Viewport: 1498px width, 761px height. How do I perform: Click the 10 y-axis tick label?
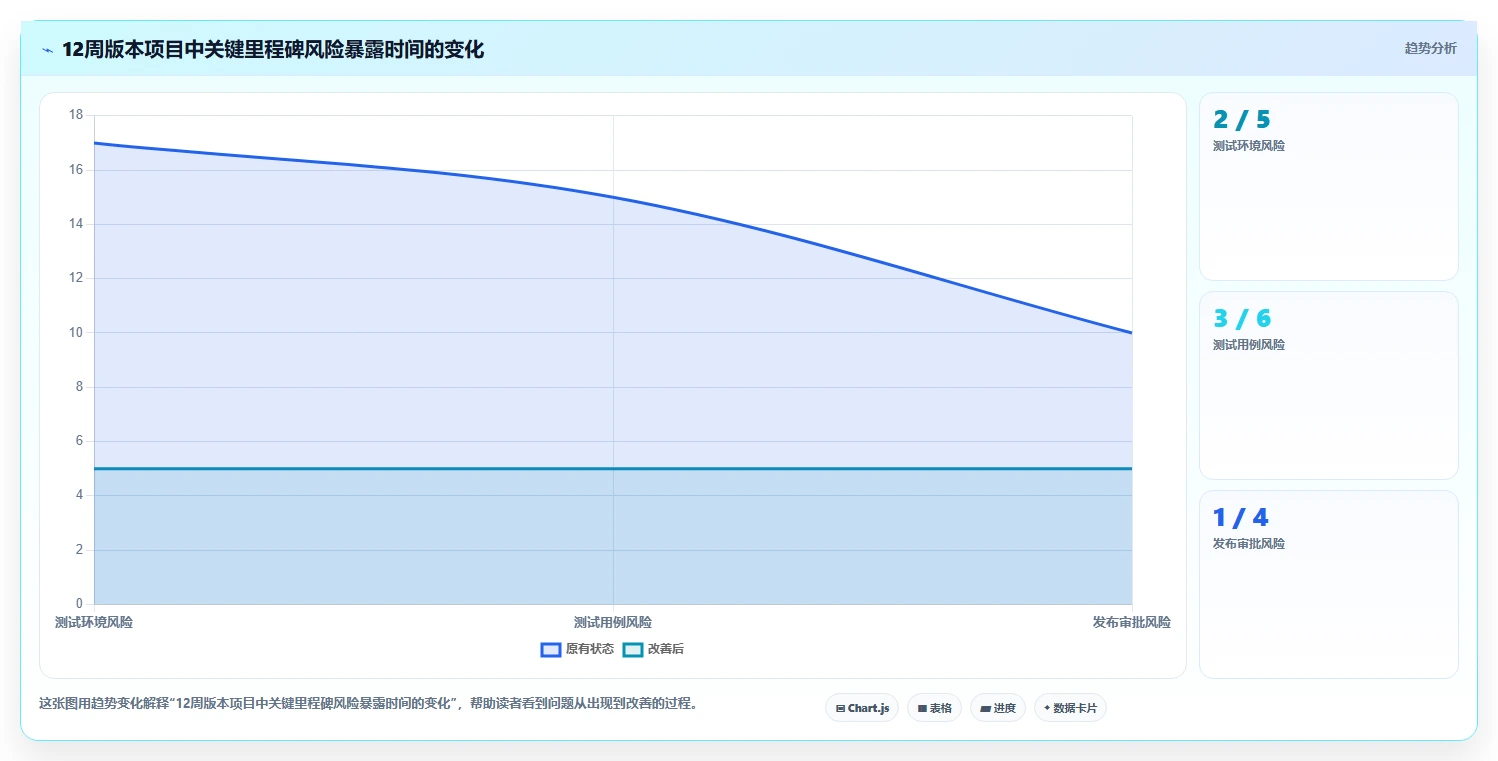point(76,332)
